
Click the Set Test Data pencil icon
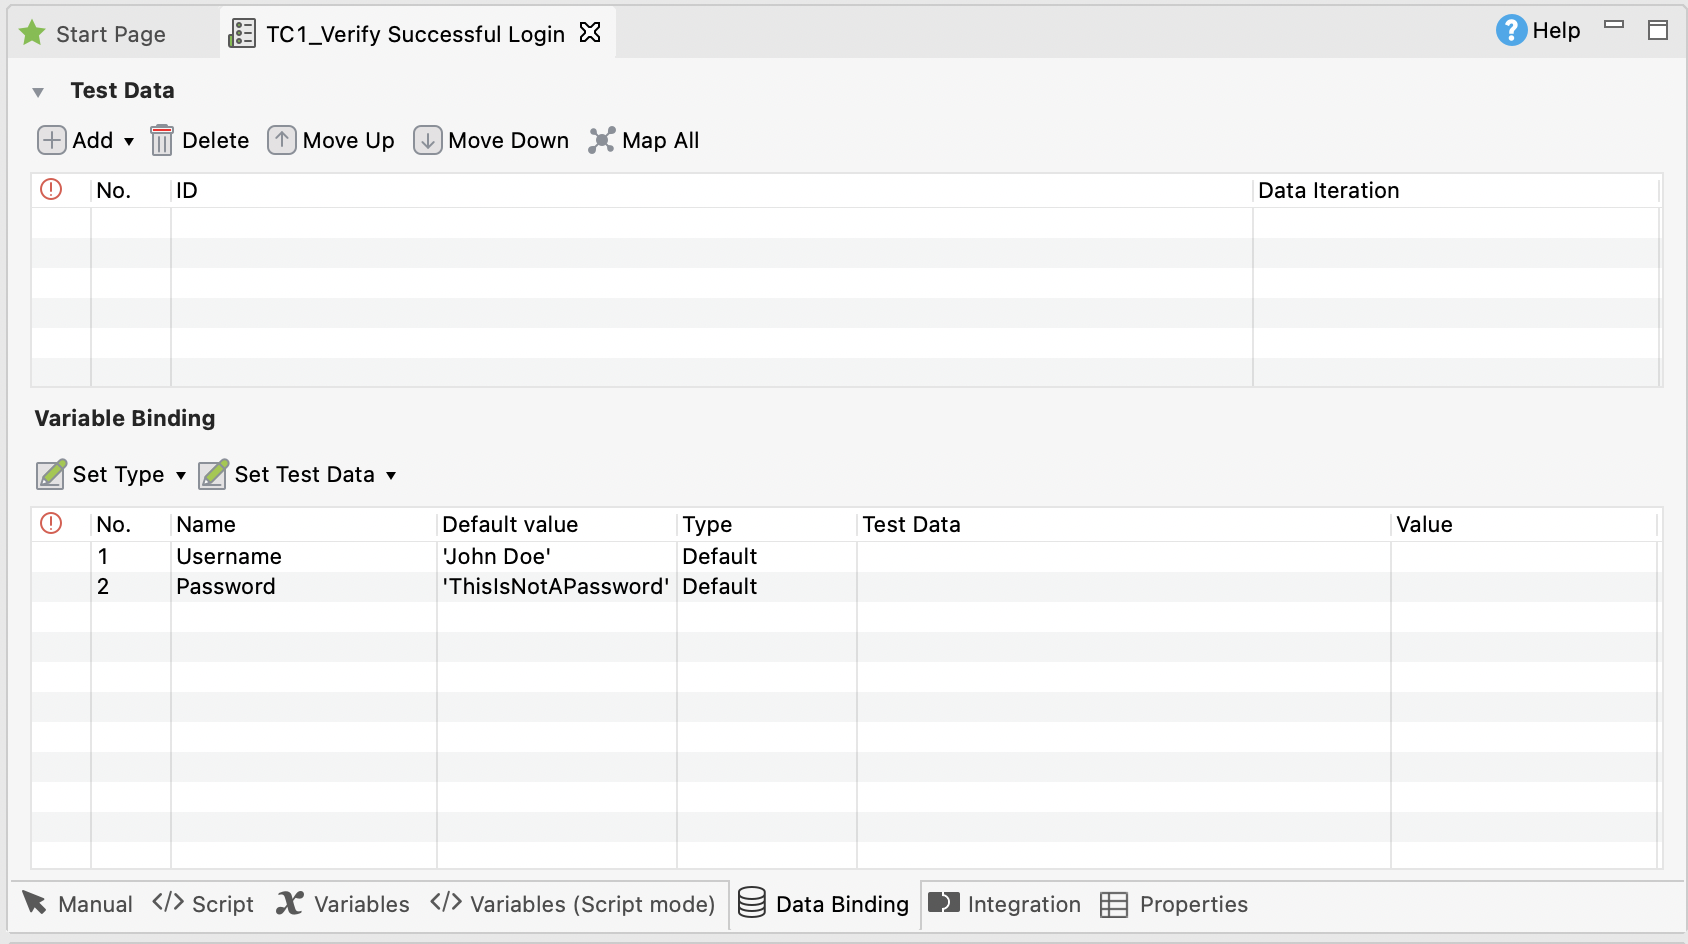coord(212,474)
